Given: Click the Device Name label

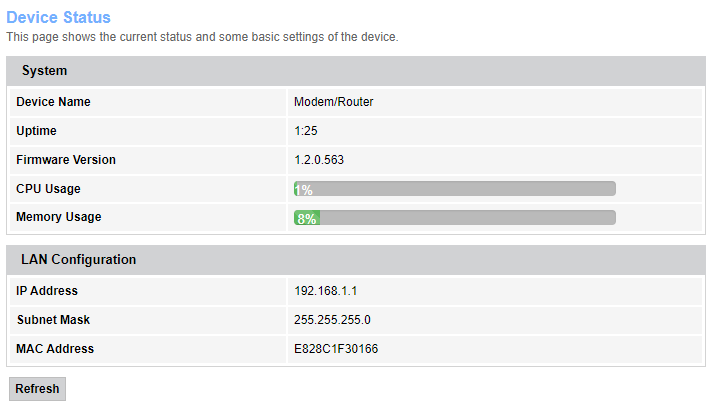Looking at the screenshot, I should tap(53, 102).
